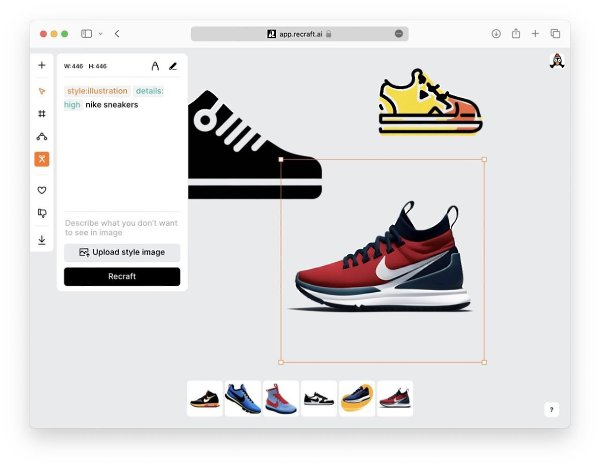
Task: Open the text style 'A' icon
Action: tap(155, 66)
